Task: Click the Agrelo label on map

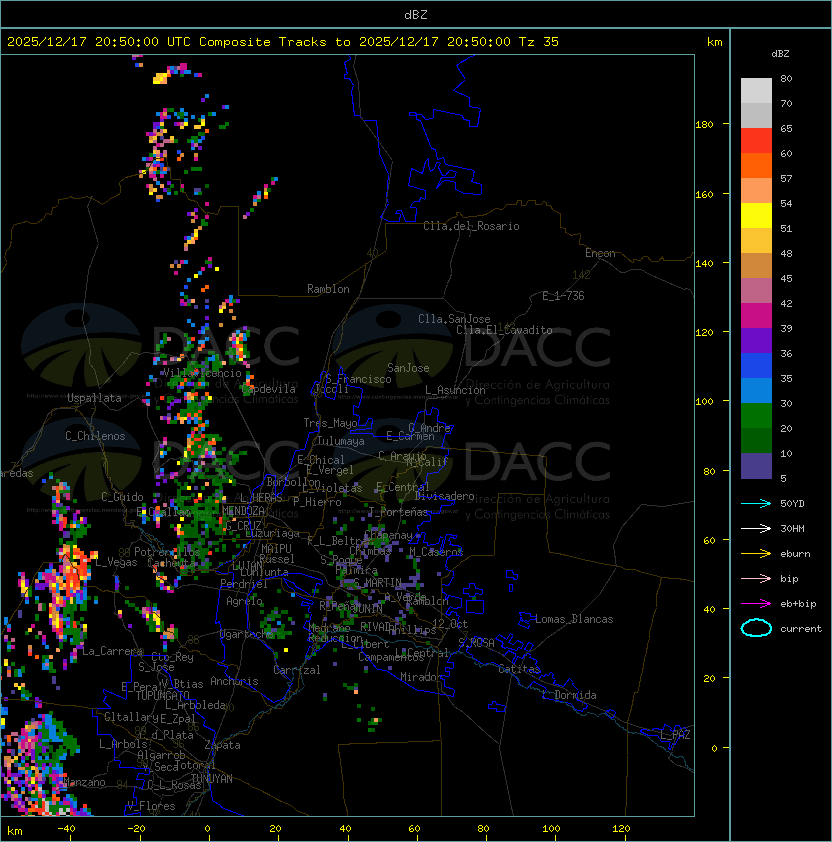Action: [x=244, y=601]
